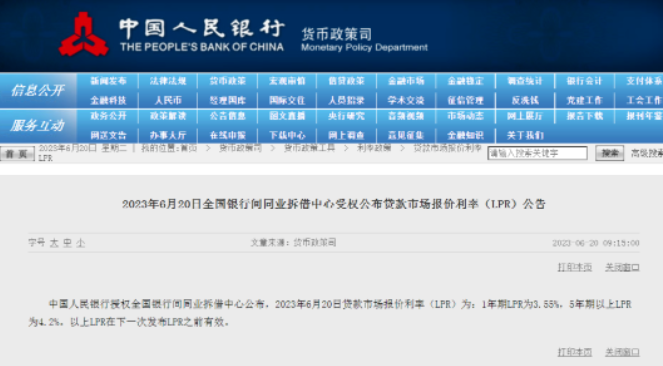Open the 货币政策 navigation item

[x=227, y=81]
